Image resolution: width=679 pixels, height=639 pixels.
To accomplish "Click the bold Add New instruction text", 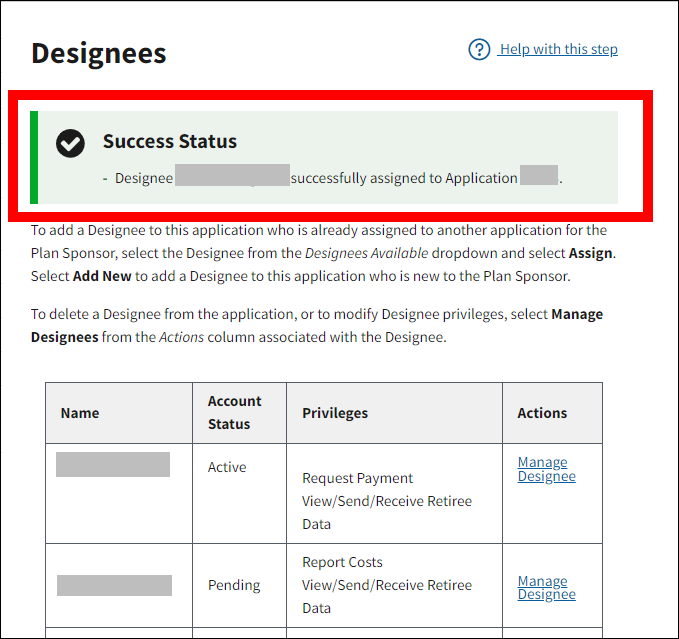I will coord(101,275).
